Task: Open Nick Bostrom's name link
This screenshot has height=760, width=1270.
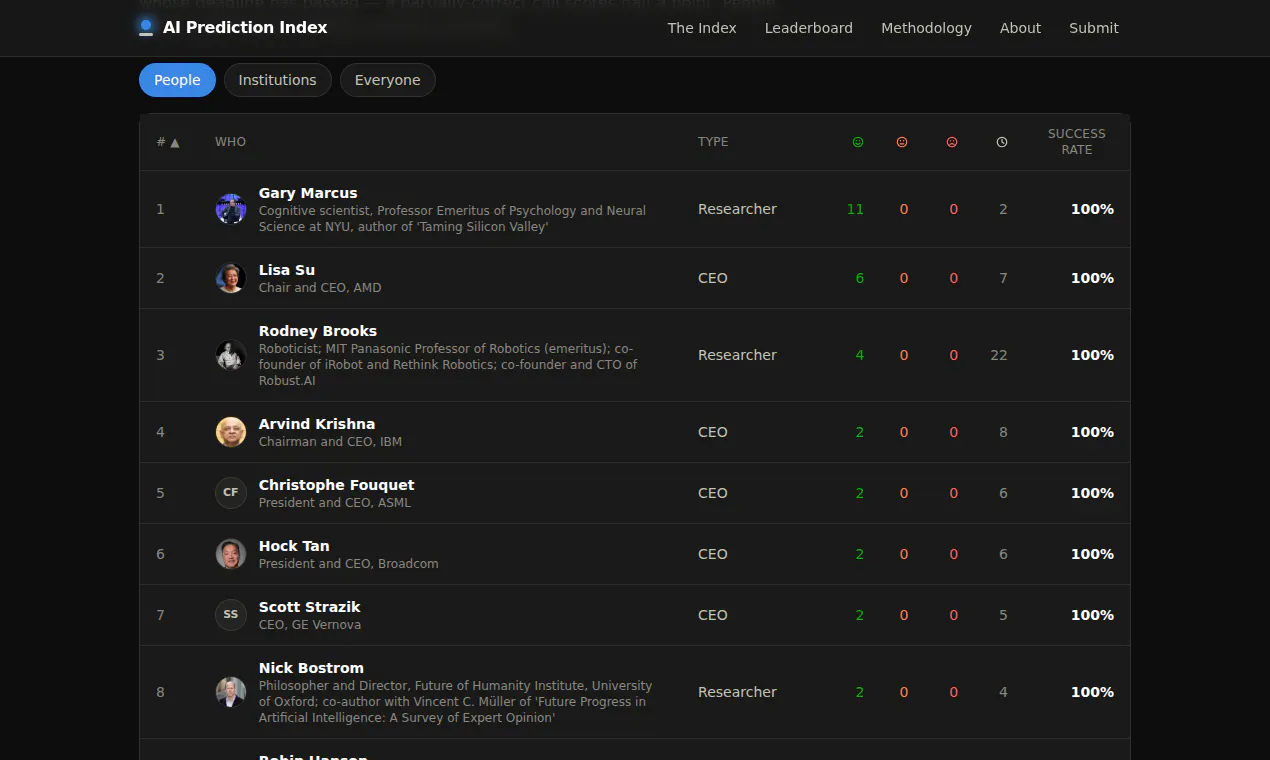Action: pyautogui.click(x=311, y=668)
